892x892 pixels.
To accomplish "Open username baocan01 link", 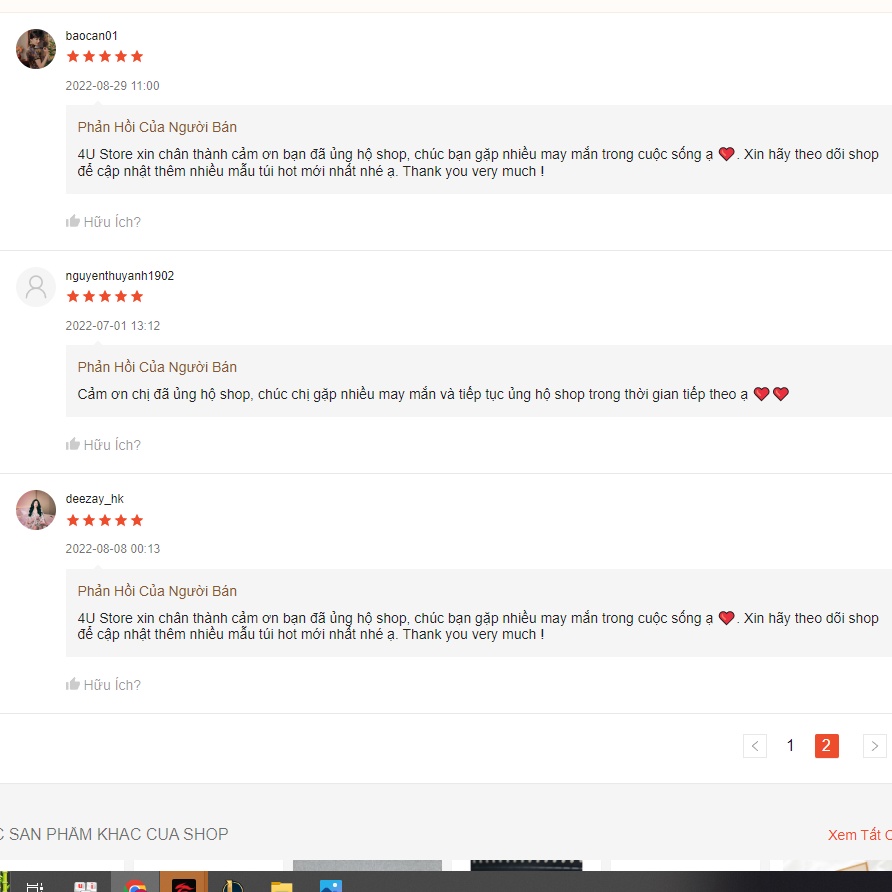I will pos(92,36).
